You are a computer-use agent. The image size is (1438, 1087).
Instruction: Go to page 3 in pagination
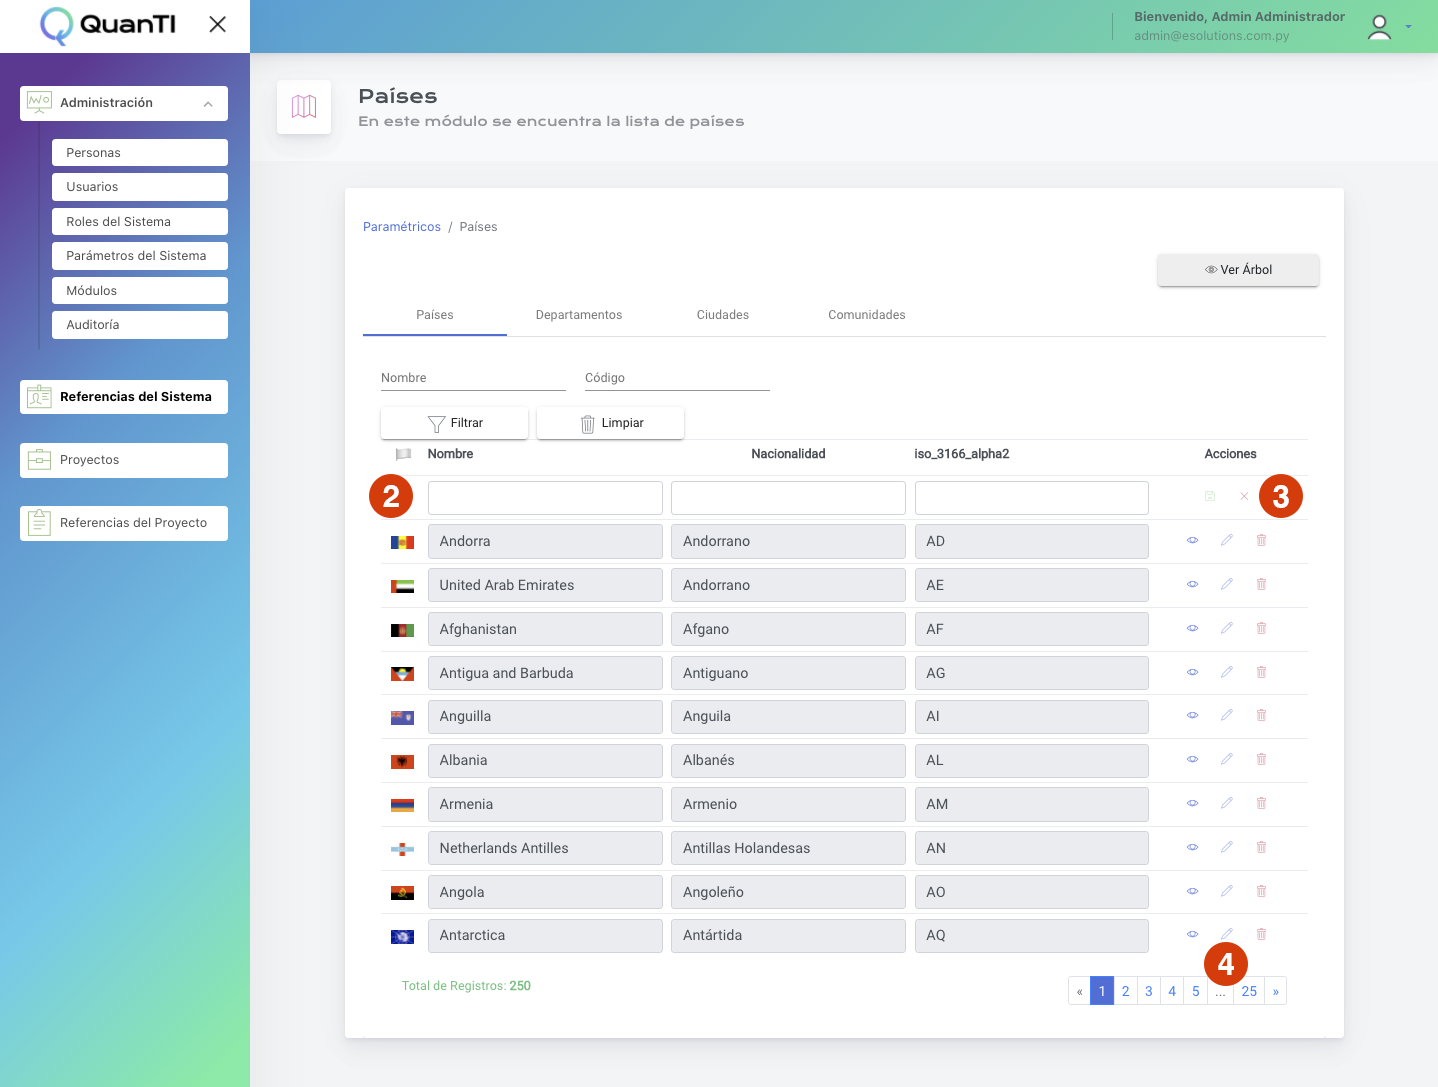[1148, 991]
